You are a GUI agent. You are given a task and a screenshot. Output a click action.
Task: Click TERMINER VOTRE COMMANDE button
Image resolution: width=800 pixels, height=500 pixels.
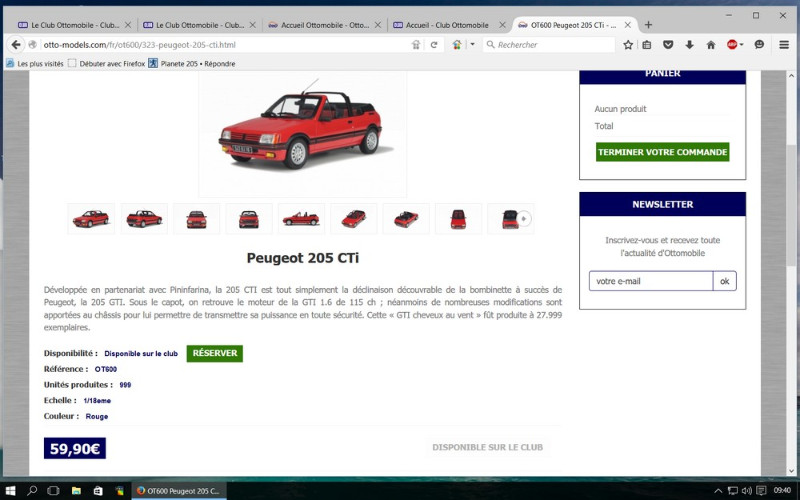click(662, 152)
